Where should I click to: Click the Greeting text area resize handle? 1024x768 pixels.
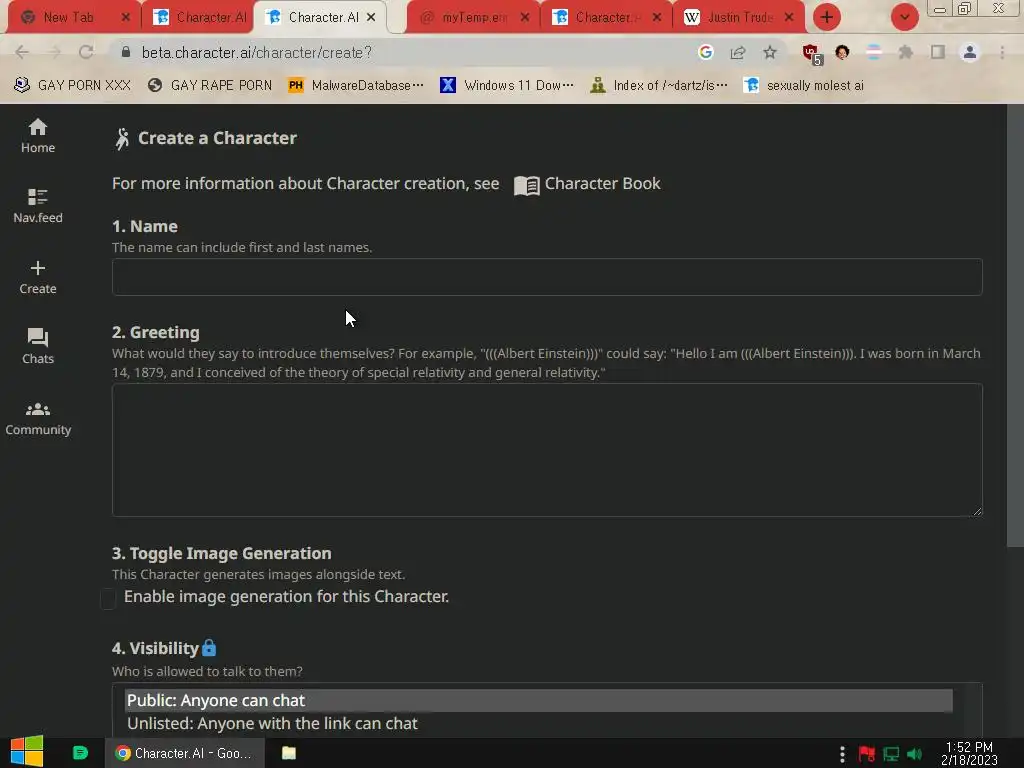click(977, 511)
